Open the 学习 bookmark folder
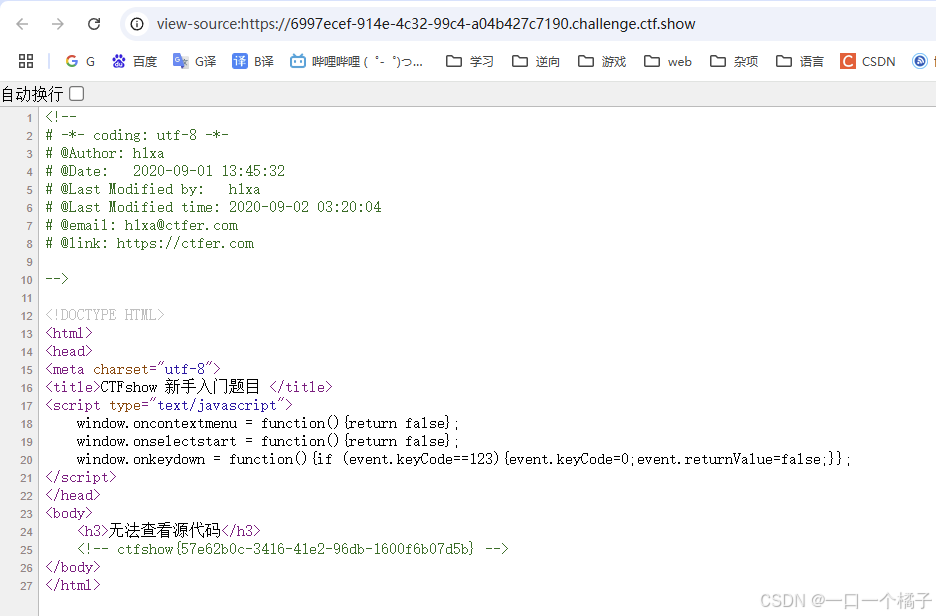Viewport: 936px width, 616px height. point(470,61)
